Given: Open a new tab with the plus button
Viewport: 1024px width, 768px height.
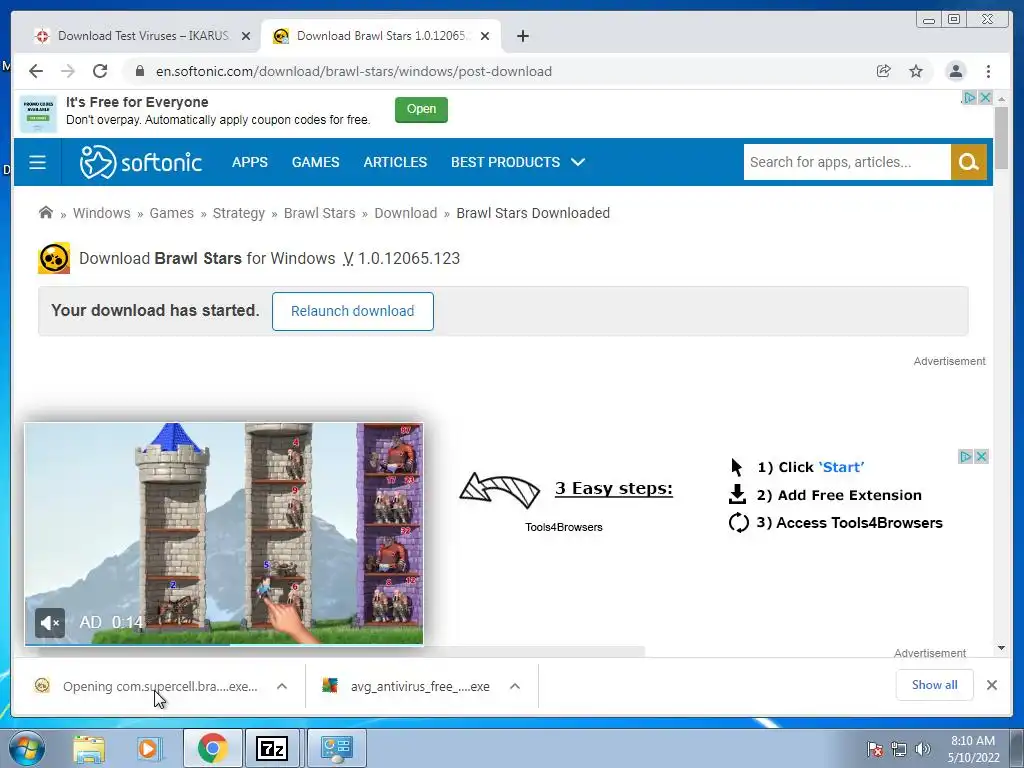Looking at the screenshot, I should (x=522, y=36).
